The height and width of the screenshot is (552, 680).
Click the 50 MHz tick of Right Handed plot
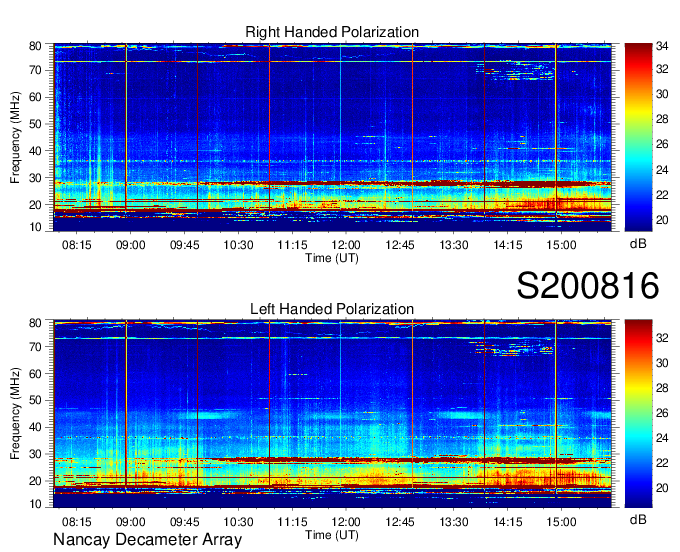(35, 124)
